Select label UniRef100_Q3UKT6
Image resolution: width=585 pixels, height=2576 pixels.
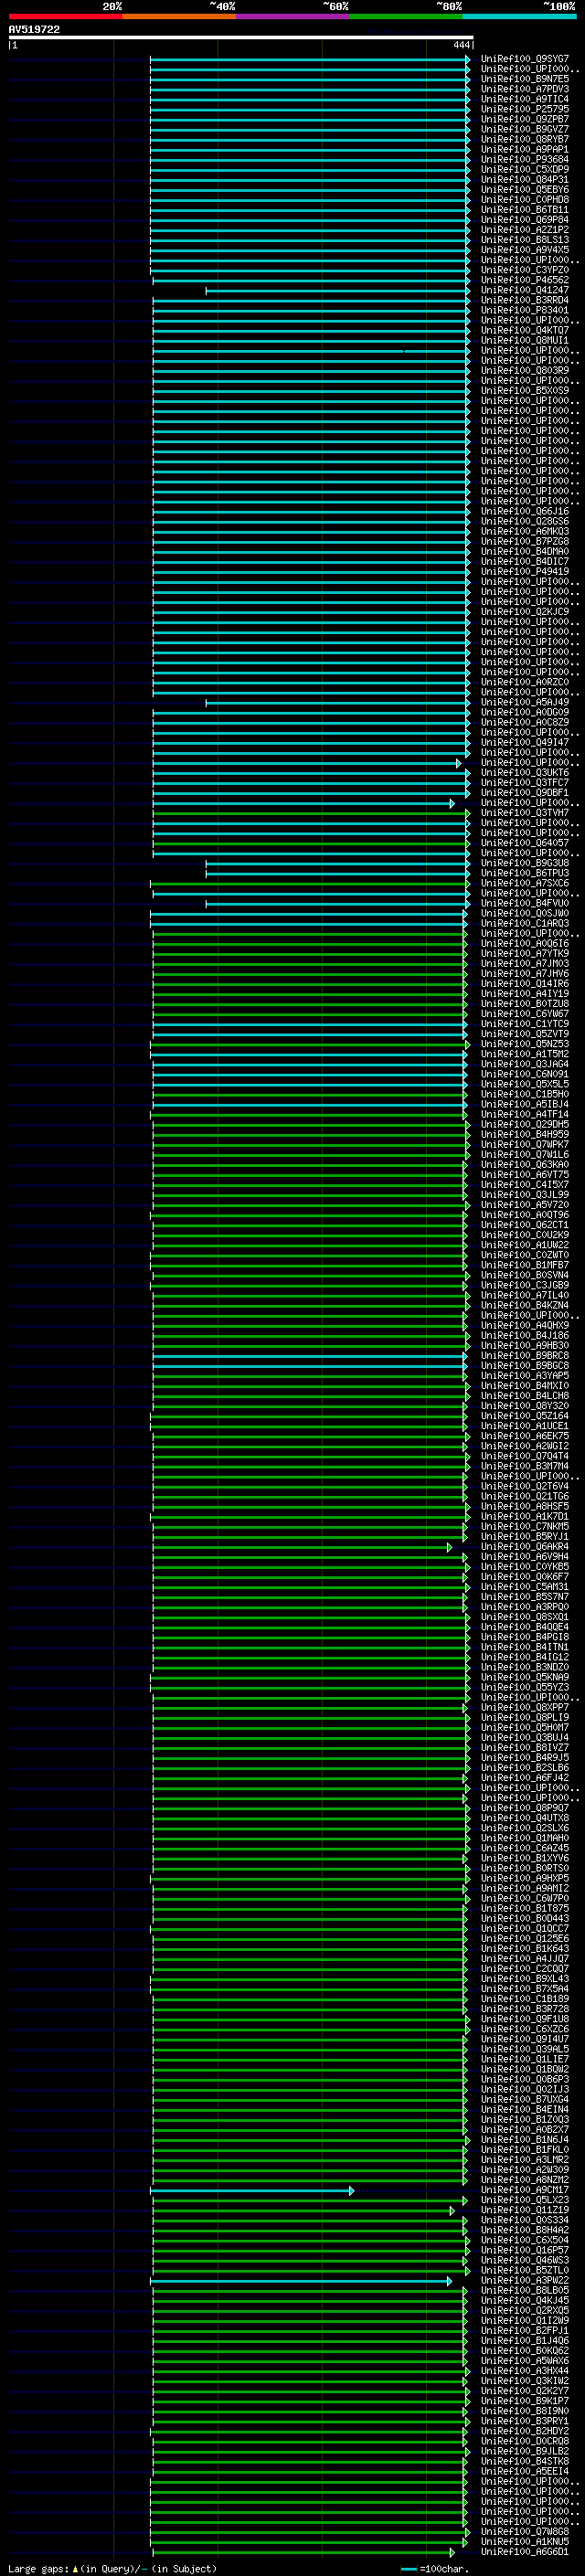point(525,772)
